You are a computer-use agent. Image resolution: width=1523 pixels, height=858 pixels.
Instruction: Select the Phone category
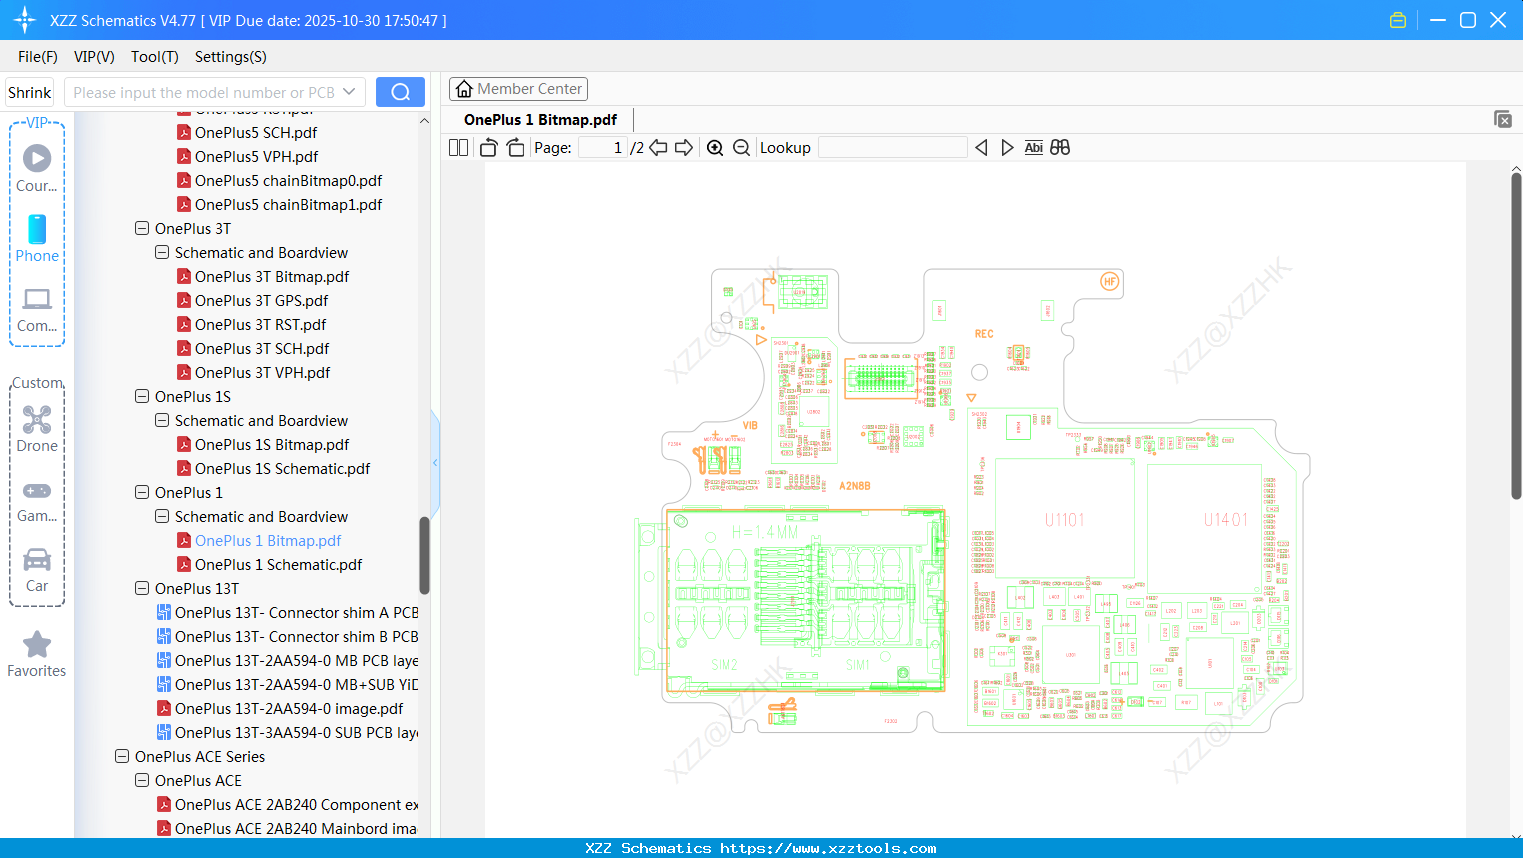[37, 239]
